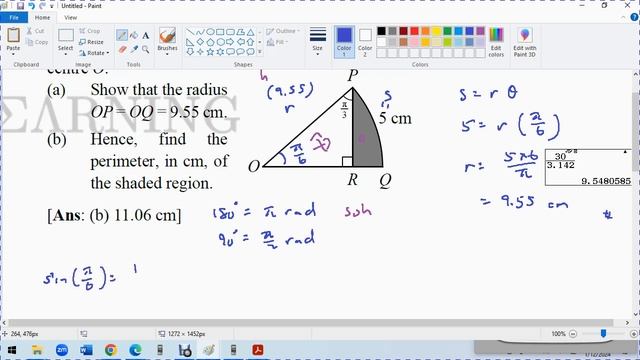Open the Windows Start menu

[12, 350]
